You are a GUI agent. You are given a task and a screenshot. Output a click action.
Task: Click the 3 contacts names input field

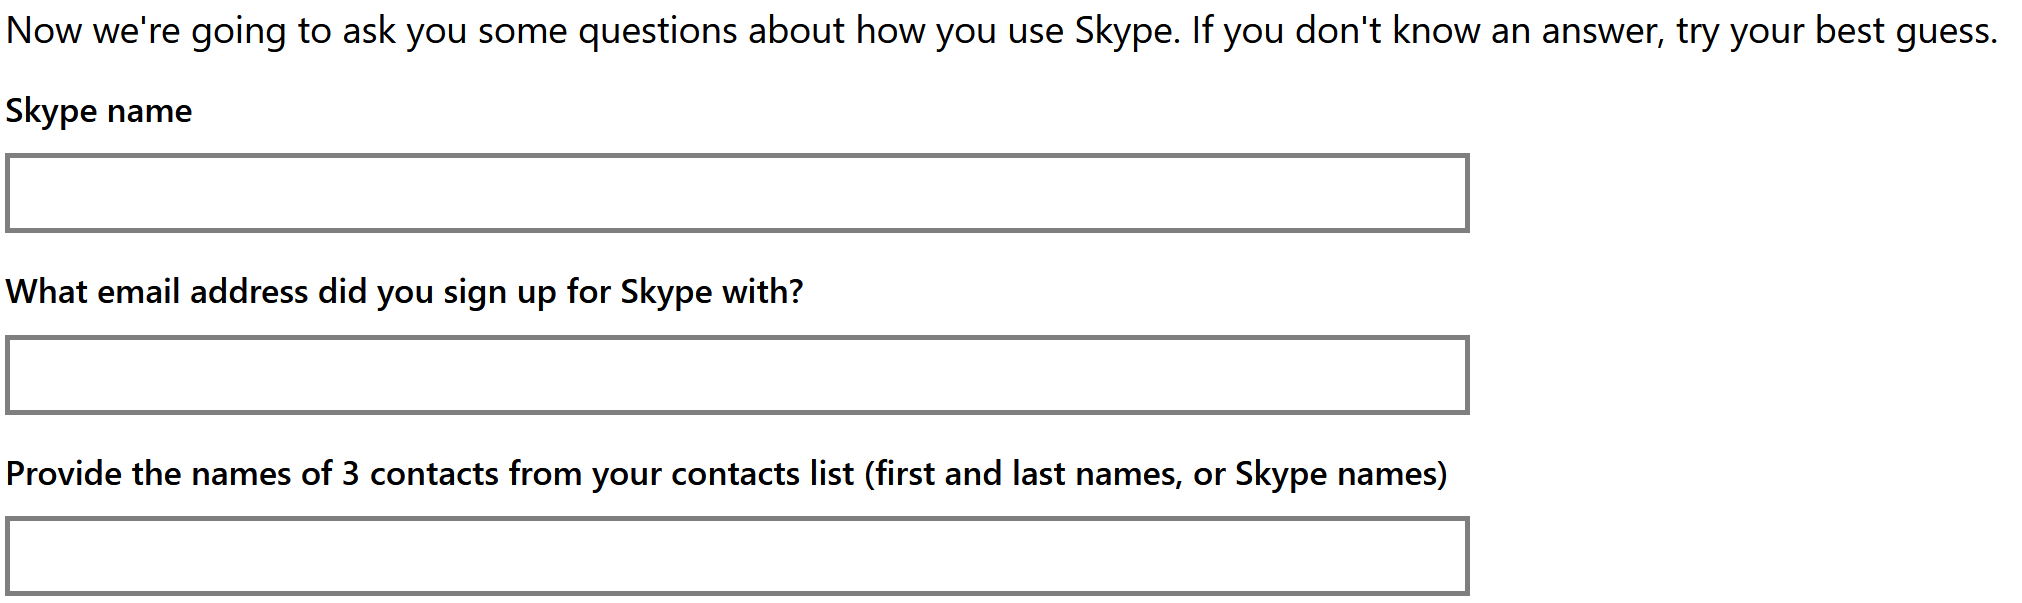point(737,556)
